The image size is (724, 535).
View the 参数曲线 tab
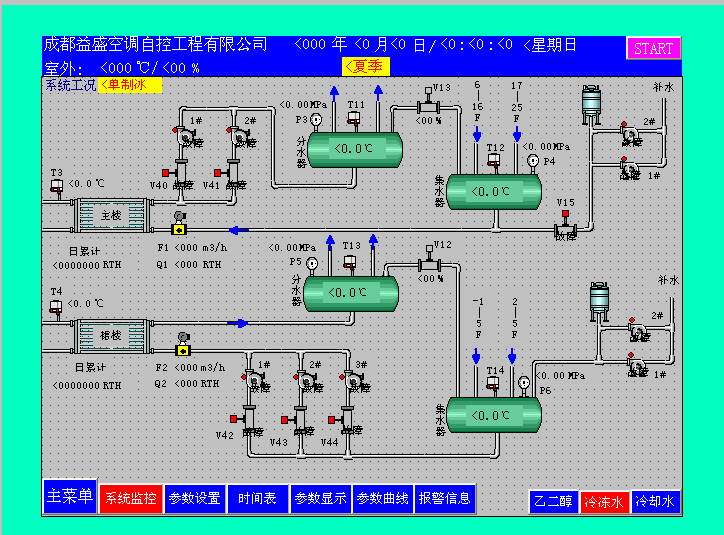(x=383, y=499)
